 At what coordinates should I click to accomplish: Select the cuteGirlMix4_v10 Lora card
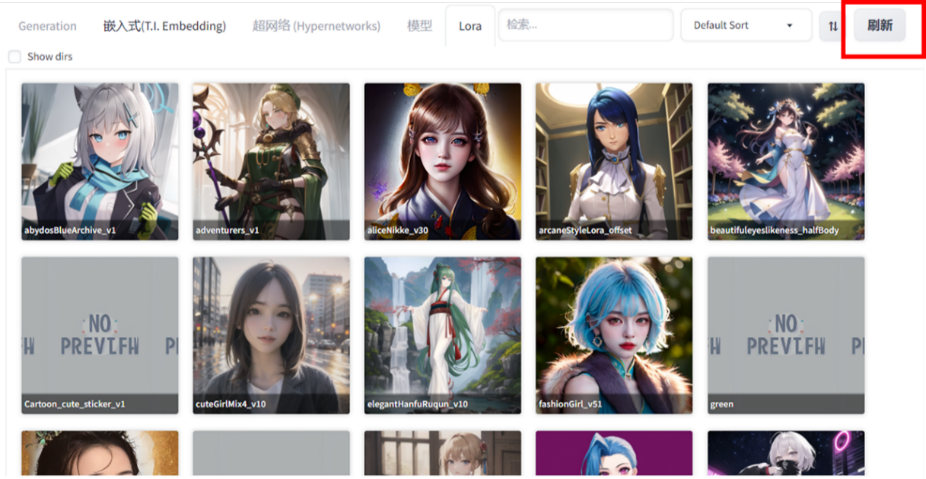point(271,335)
